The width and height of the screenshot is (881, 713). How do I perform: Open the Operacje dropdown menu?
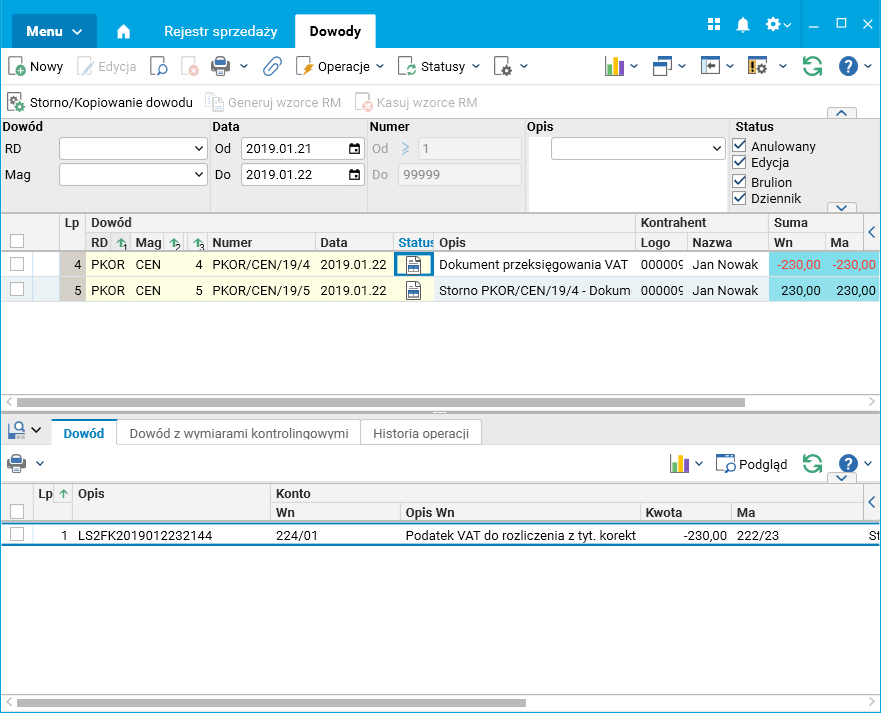click(340, 67)
